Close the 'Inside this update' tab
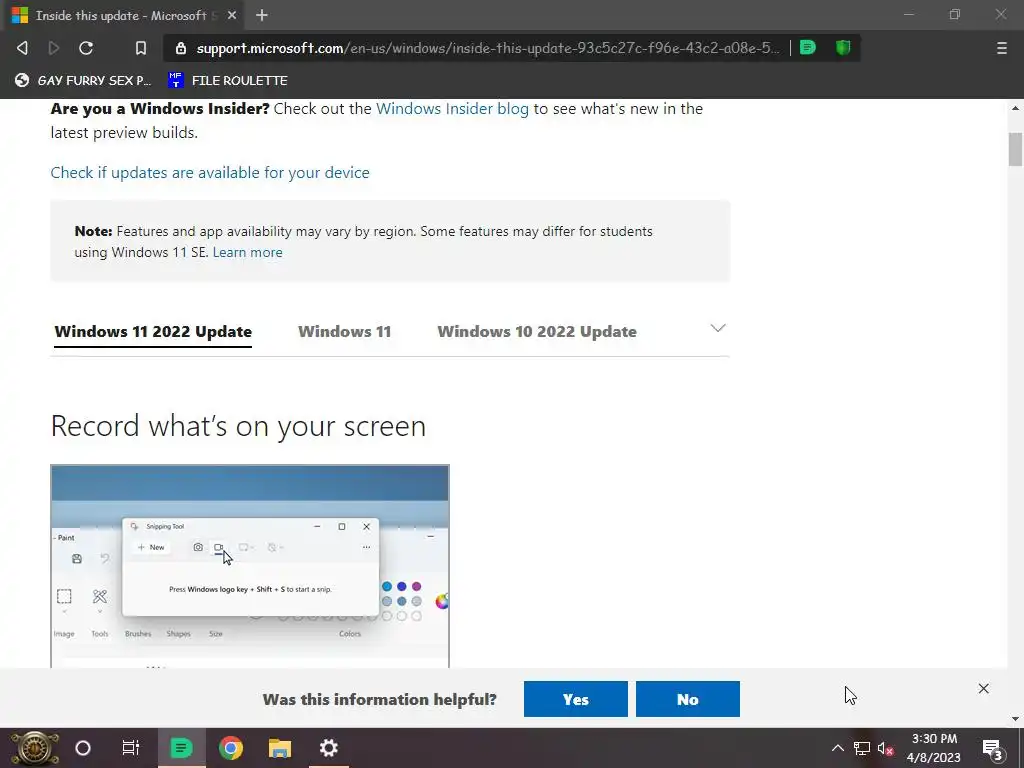The width and height of the screenshot is (1024, 768). (232, 15)
